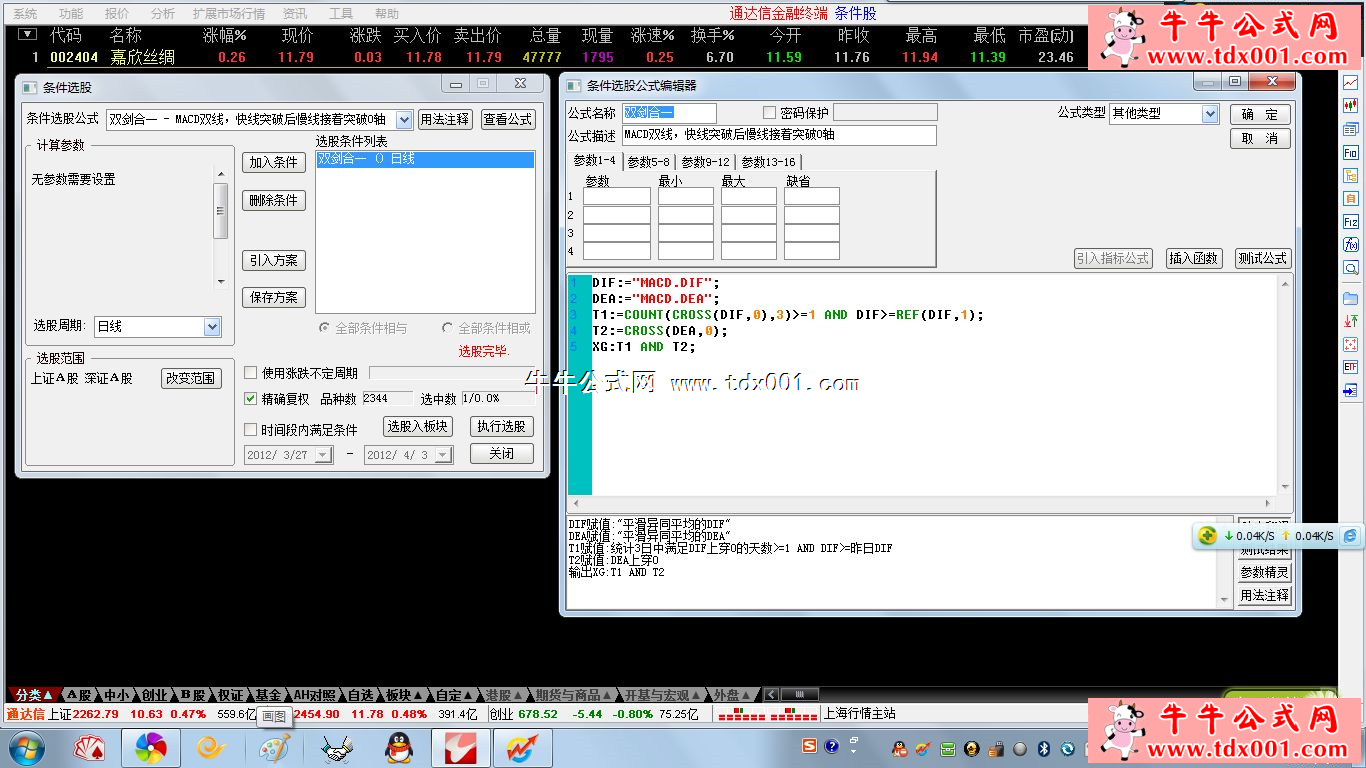Click the bottom tab bar horizontal scrollbar thumb
1366x768 pixels.
[799, 694]
